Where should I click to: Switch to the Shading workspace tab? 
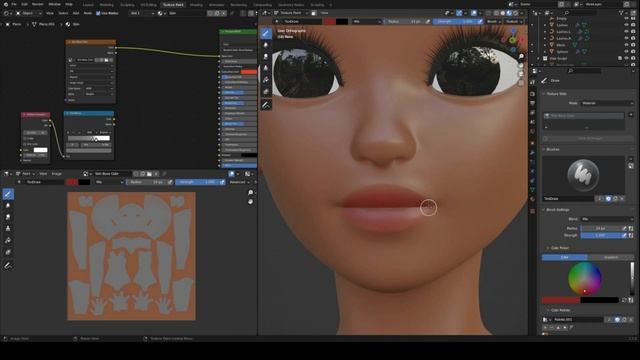pyautogui.click(x=196, y=5)
